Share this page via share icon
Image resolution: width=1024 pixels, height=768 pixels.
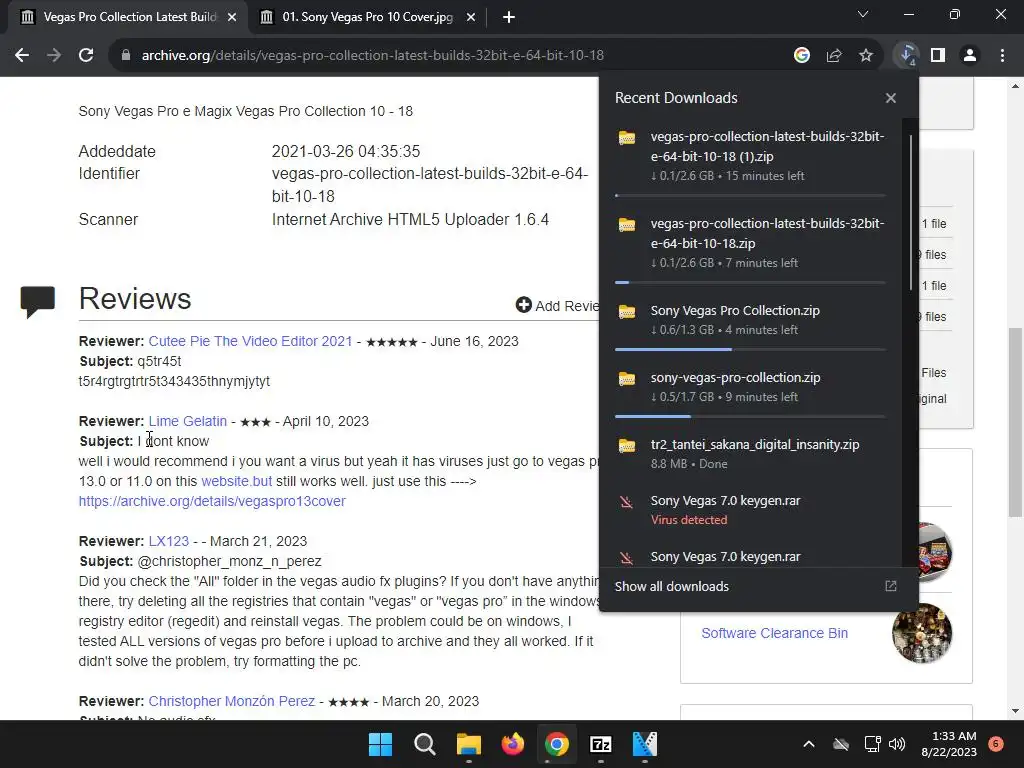coord(833,56)
